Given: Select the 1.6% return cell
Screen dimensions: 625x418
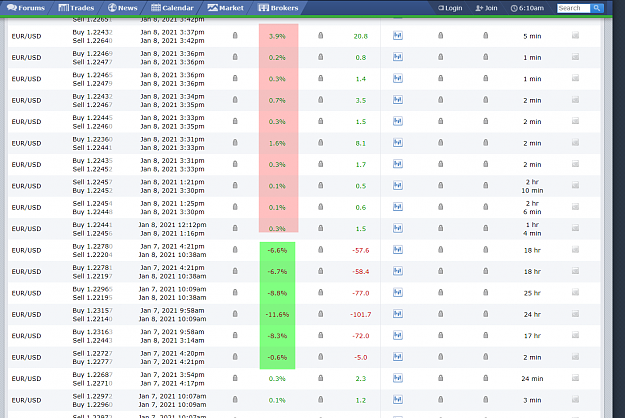Looking at the screenshot, I should pos(277,143).
